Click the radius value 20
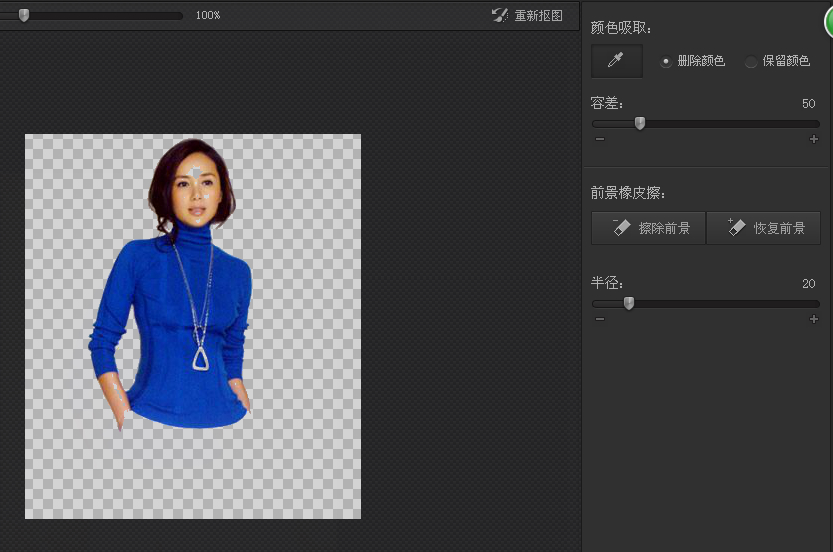Image resolution: width=833 pixels, height=552 pixels. point(809,284)
